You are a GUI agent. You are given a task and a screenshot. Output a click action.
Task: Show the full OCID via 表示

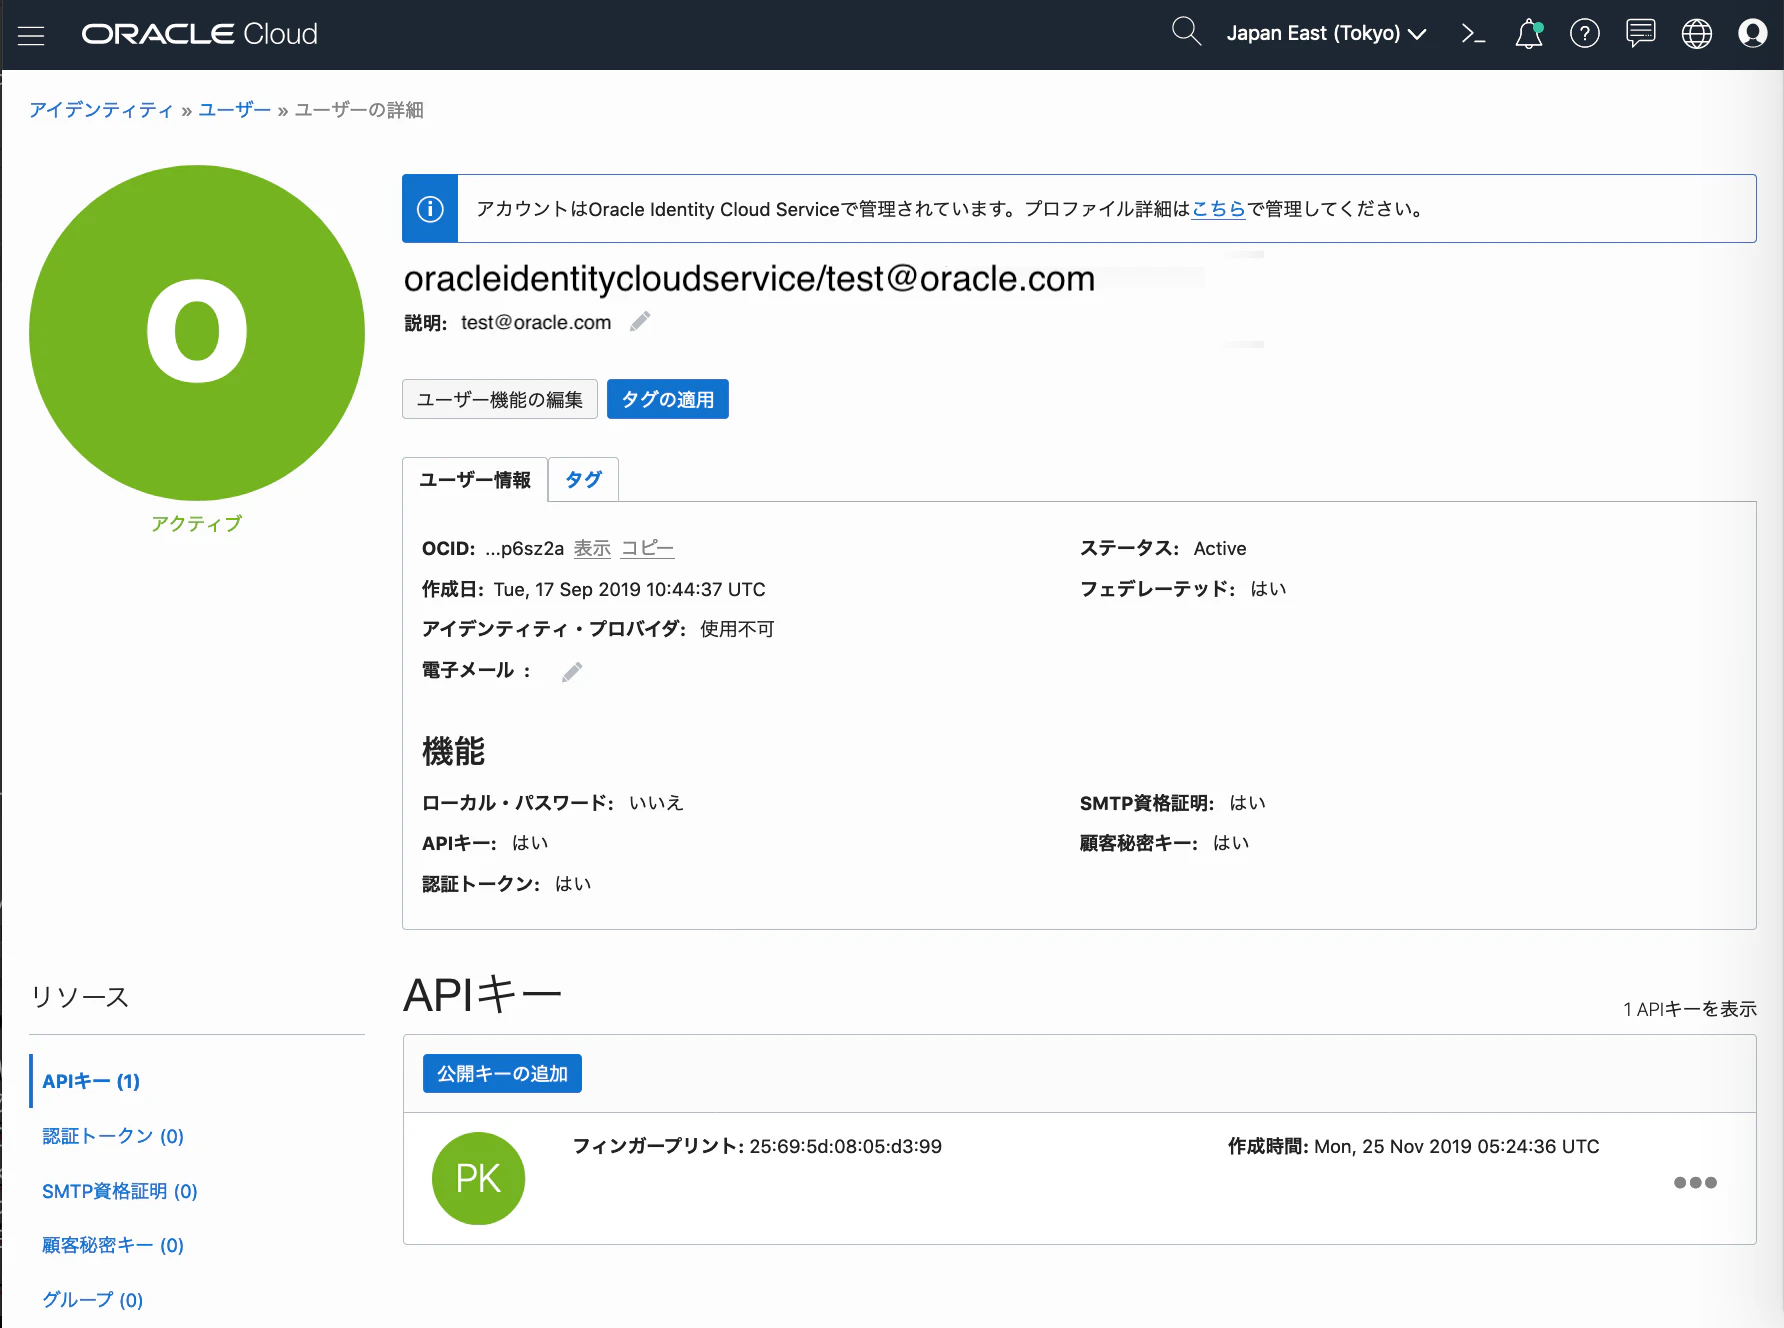tap(592, 548)
